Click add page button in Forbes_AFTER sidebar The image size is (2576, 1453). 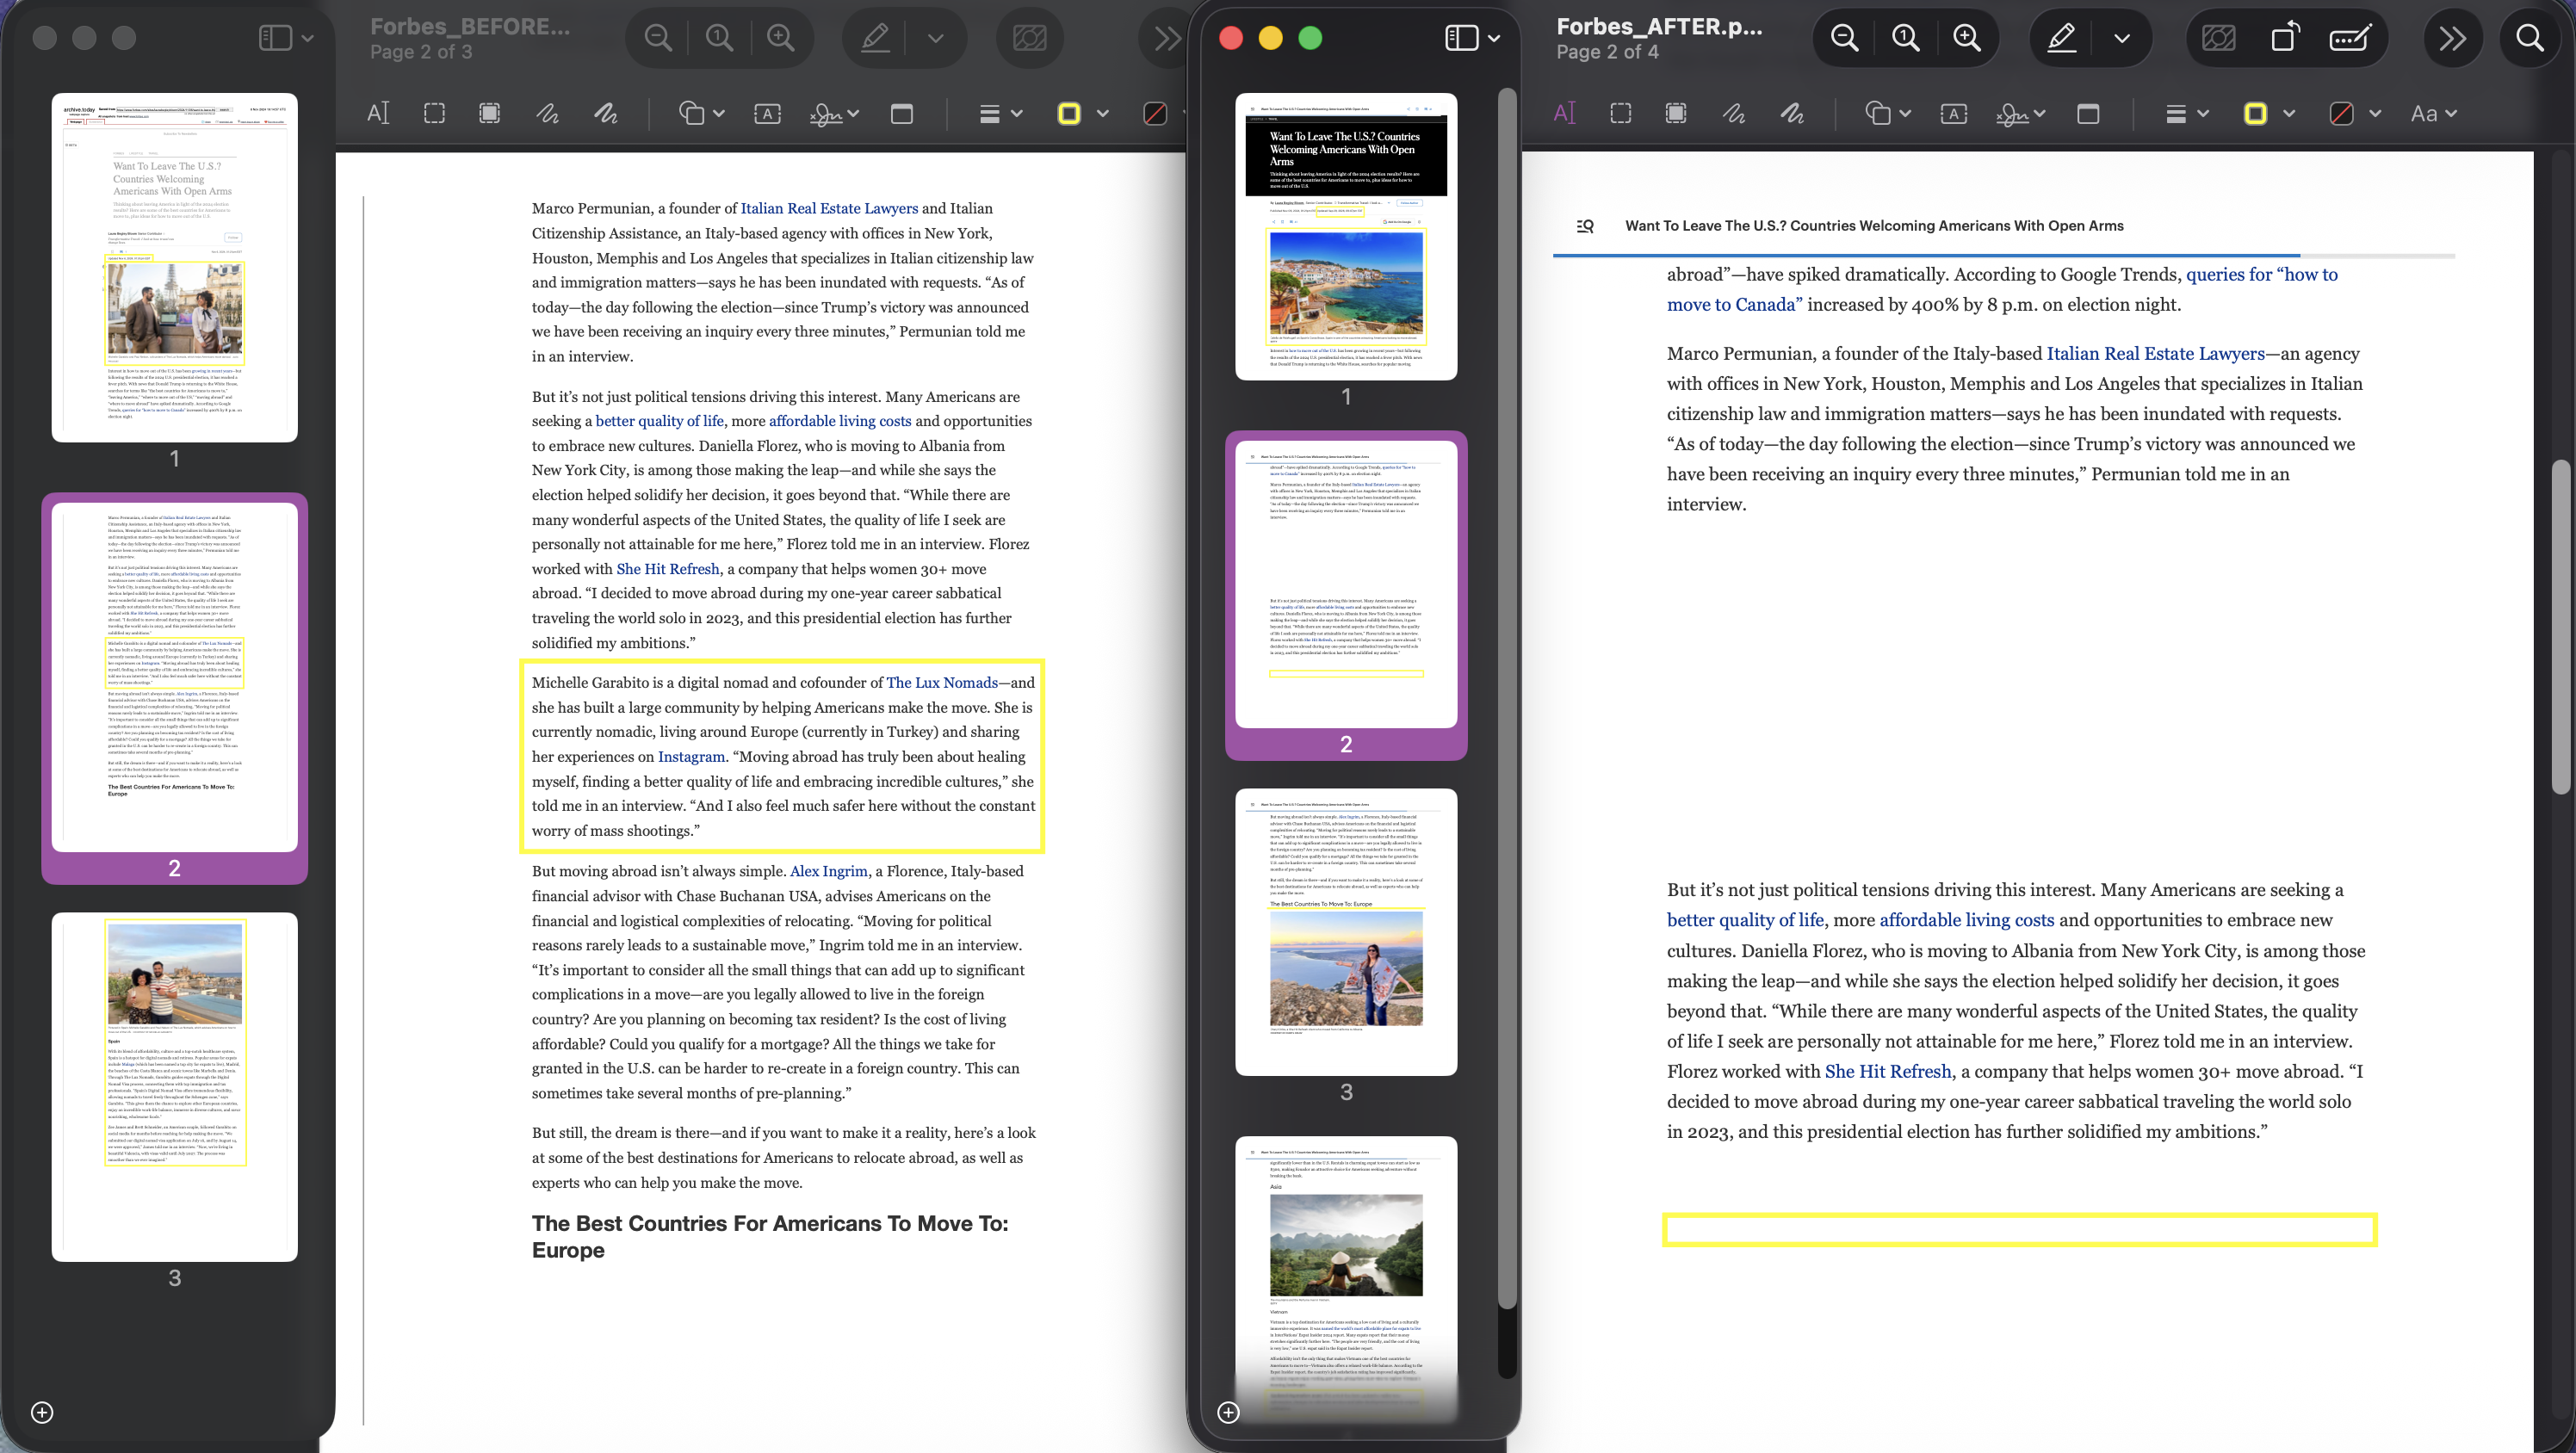(x=1228, y=1412)
